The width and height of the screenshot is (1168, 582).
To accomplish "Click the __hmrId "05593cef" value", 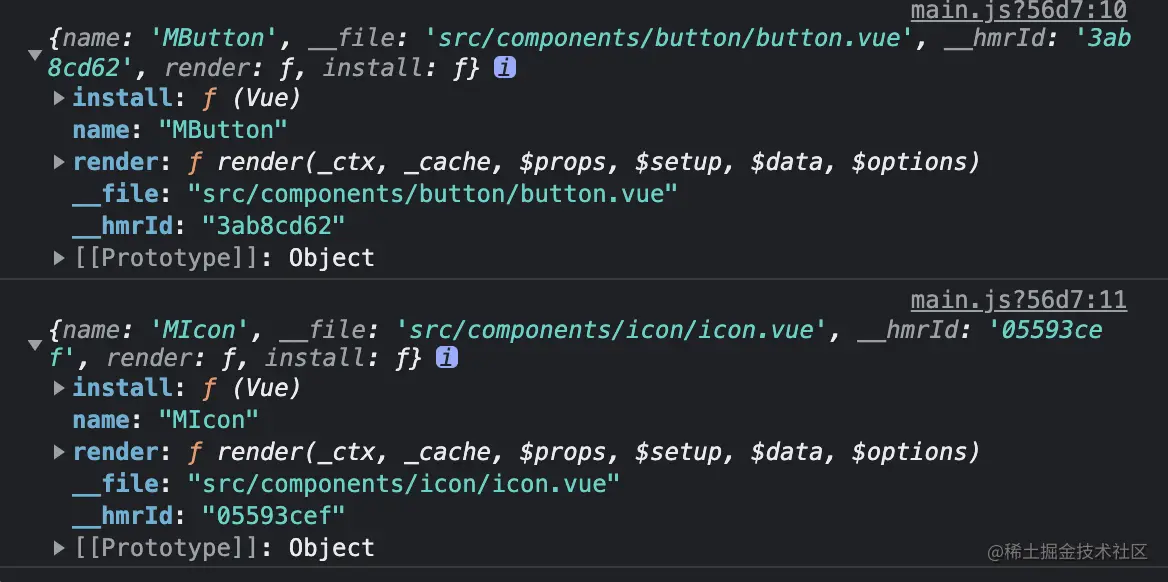I will click(x=273, y=516).
